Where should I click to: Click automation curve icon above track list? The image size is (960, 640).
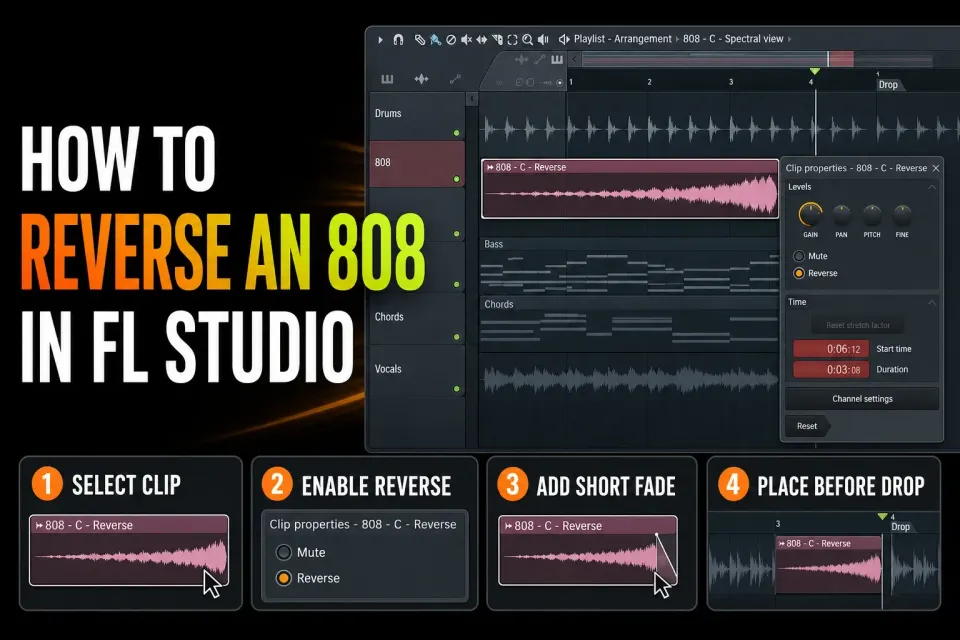pos(455,79)
